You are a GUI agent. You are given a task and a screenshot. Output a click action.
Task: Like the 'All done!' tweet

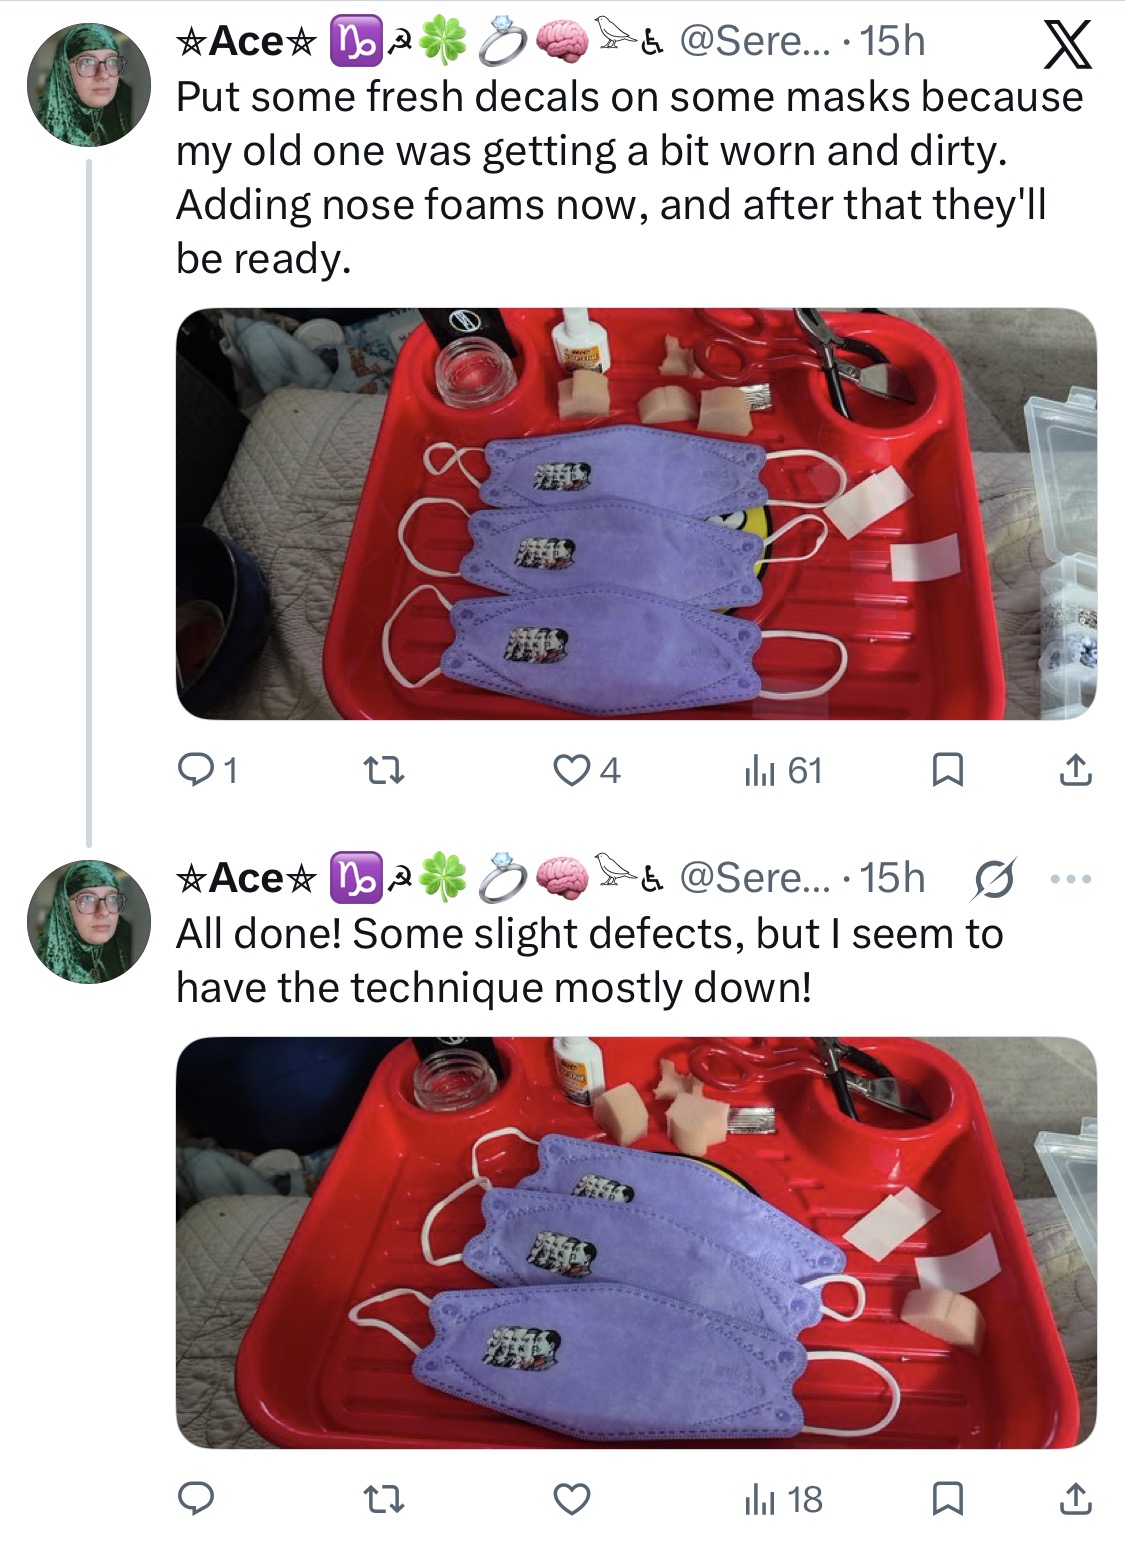(571, 1499)
